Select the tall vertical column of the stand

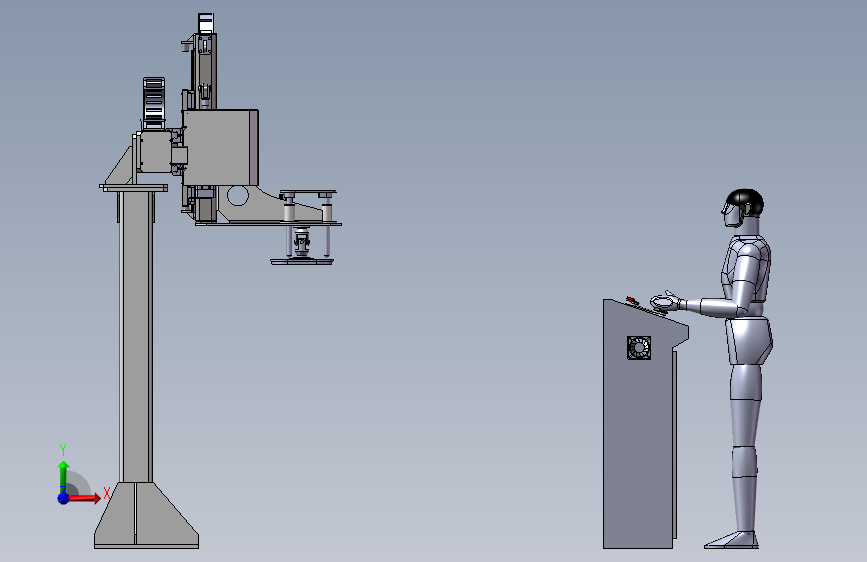tap(136, 336)
